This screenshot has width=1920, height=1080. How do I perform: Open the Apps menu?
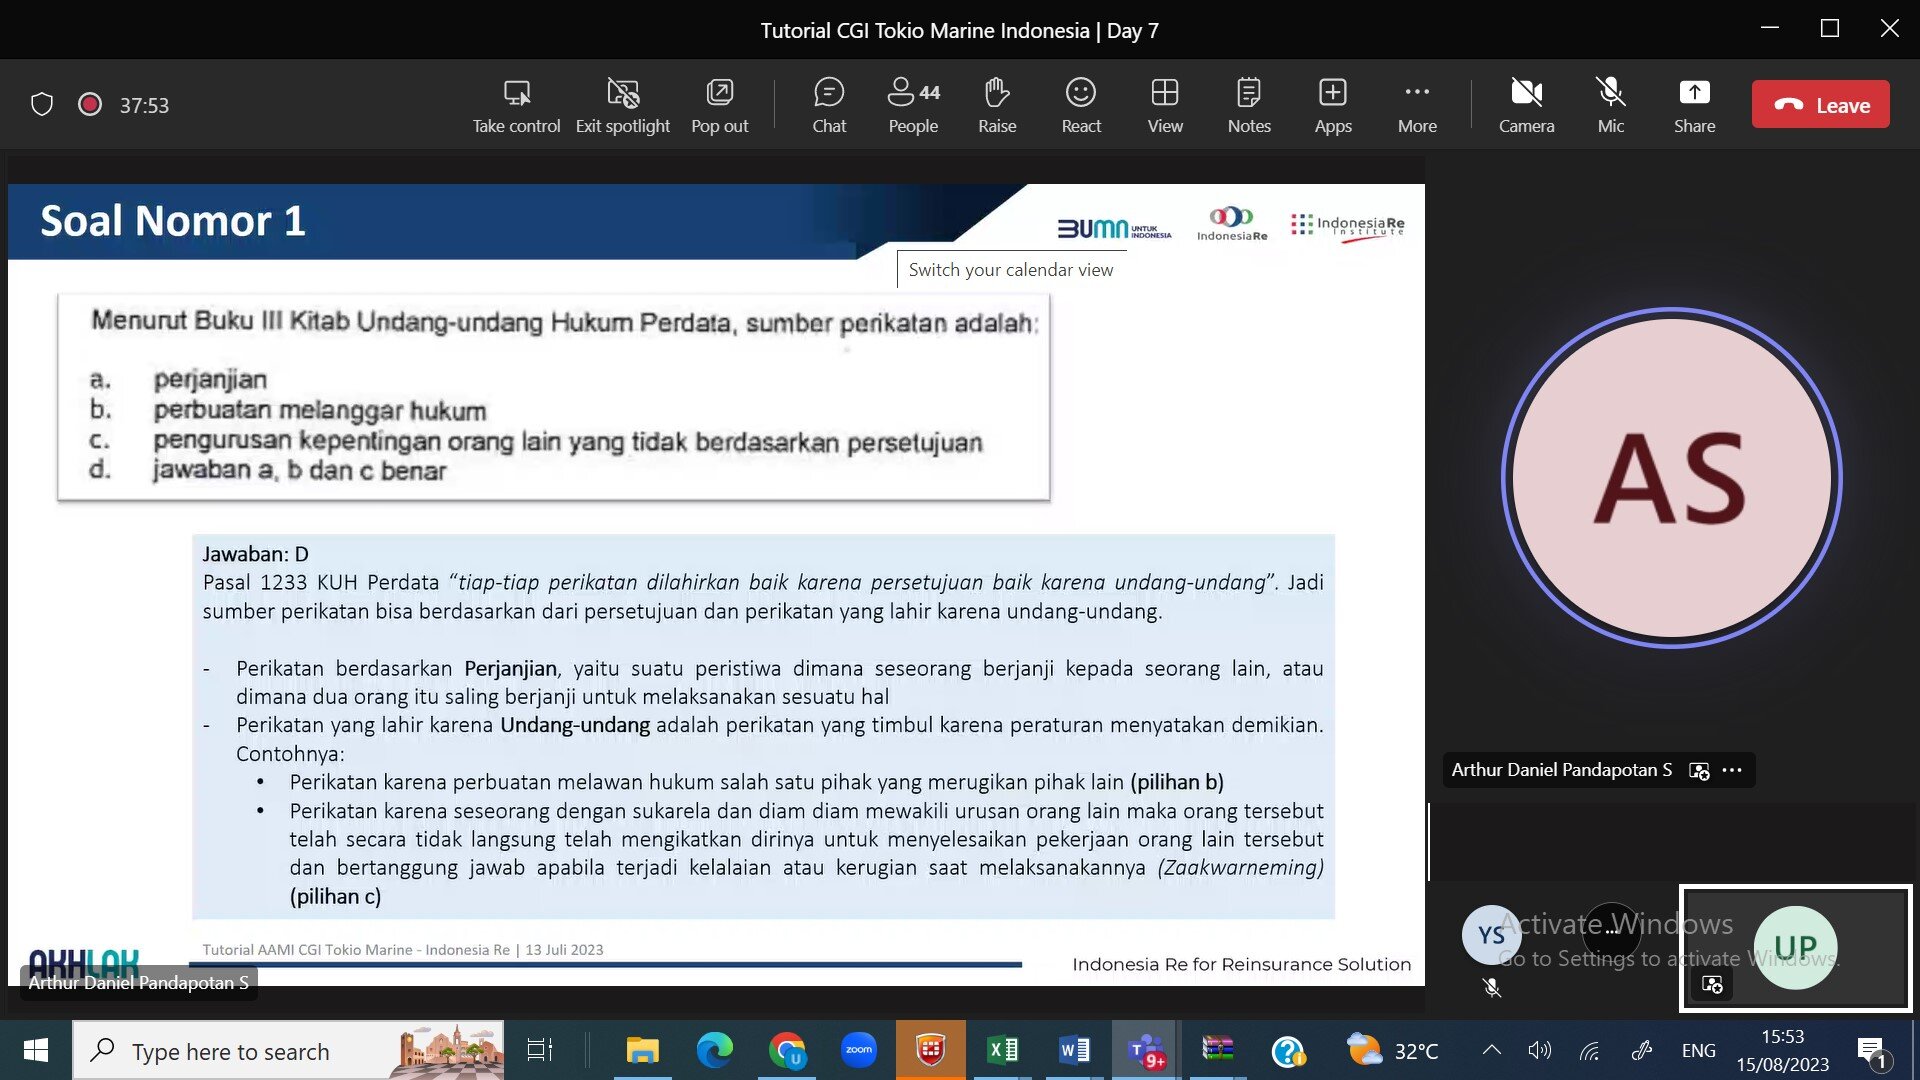click(1333, 105)
